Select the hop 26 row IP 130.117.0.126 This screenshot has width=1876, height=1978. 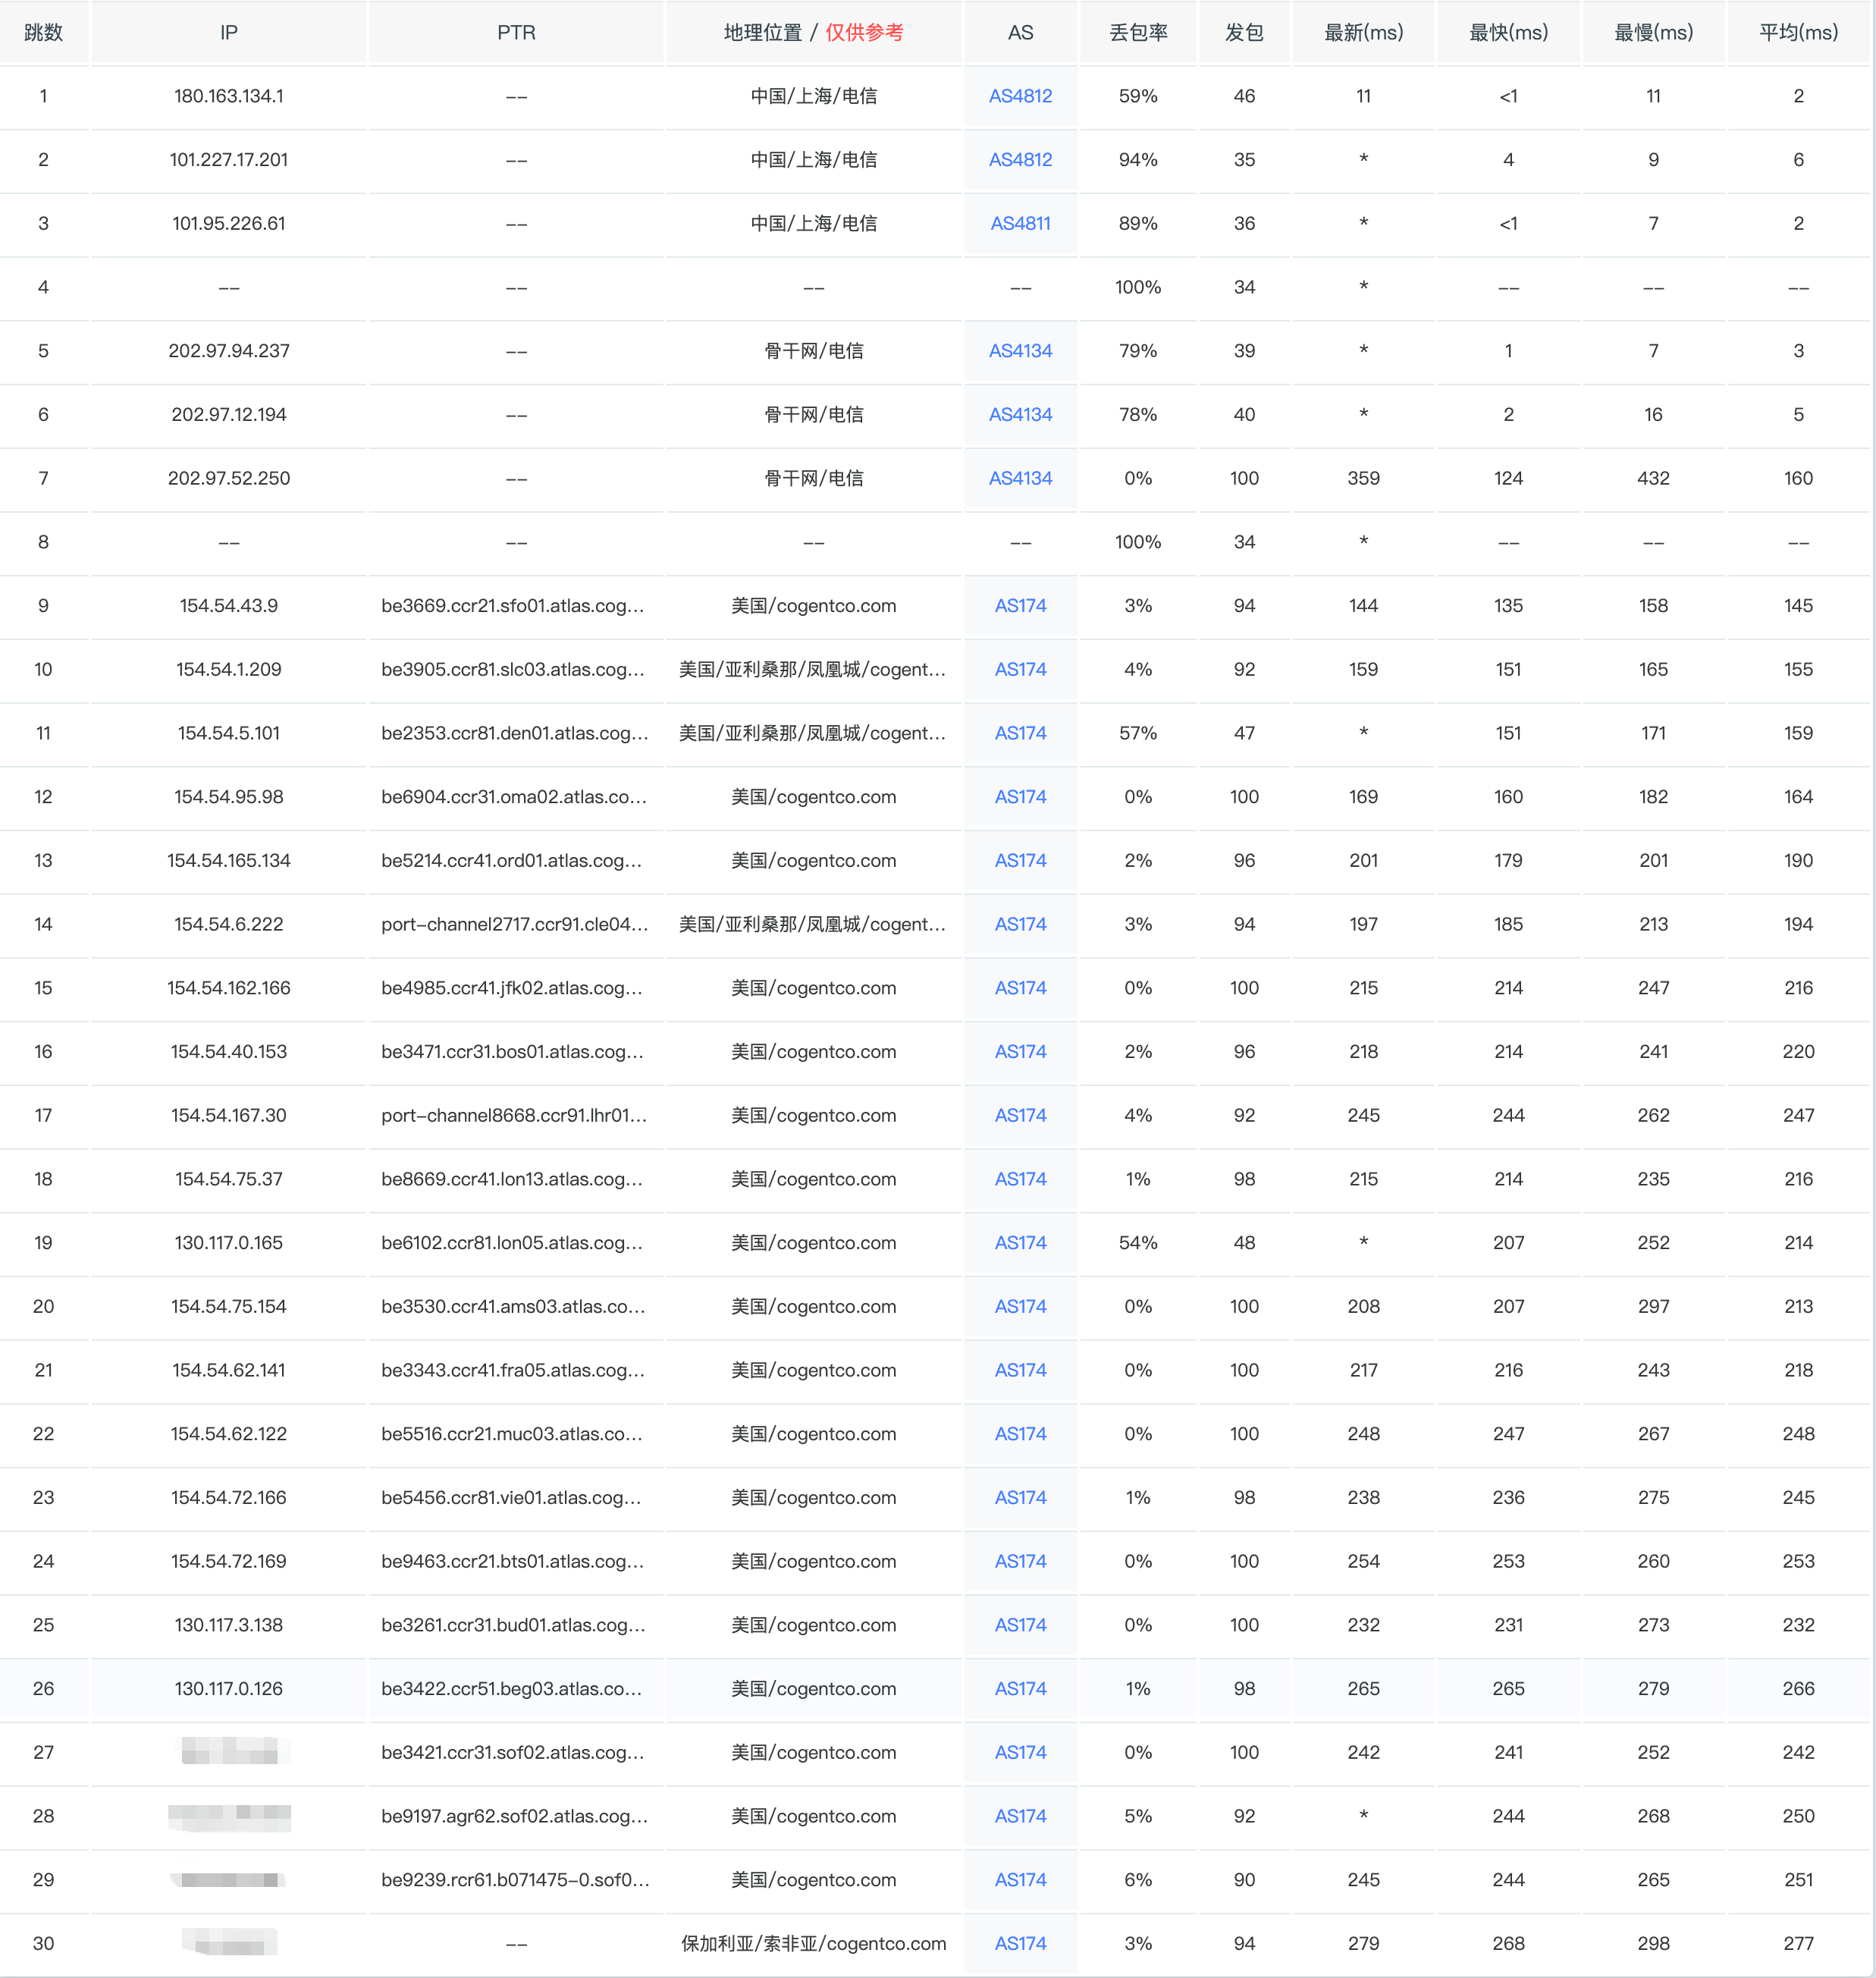(x=228, y=1688)
